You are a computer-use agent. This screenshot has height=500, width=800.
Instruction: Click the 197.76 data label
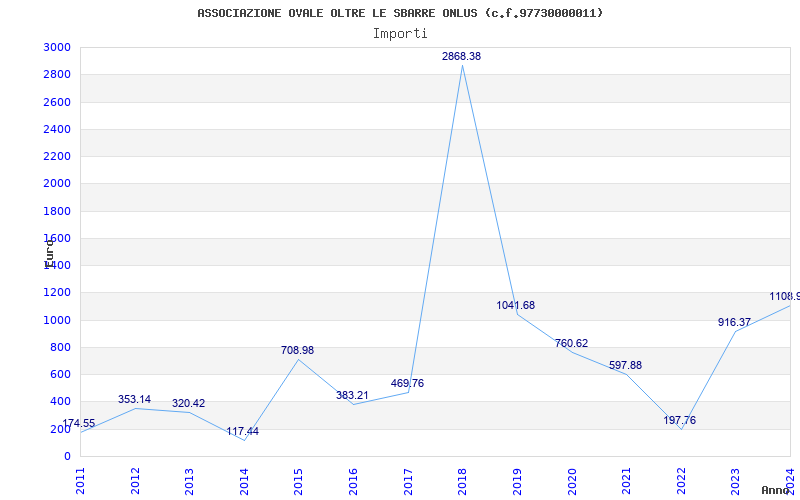coord(680,421)
